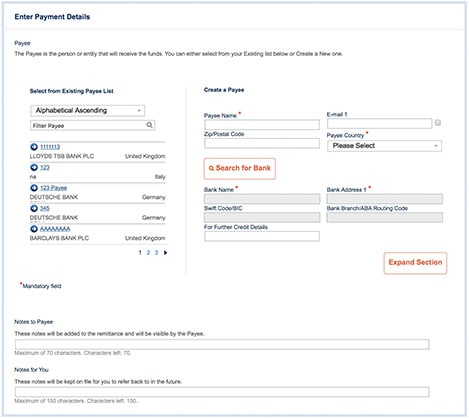
Task: Click the BARCLAYS BANK PLC text
Action: pyautogui.click(x=59, y=238)
